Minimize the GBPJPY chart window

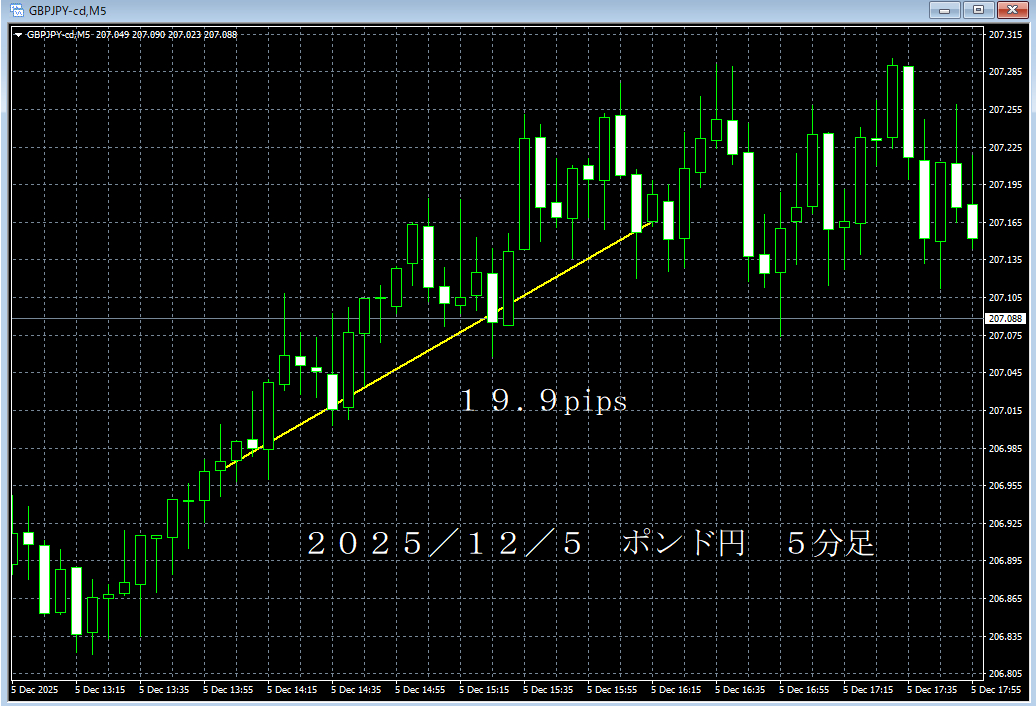[x=944, y=10]
